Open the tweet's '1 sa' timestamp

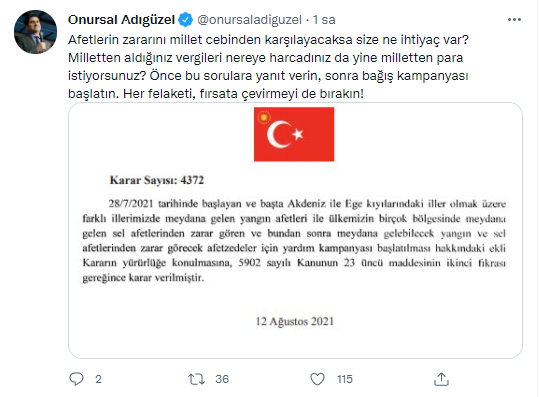[x=324, y=20]
